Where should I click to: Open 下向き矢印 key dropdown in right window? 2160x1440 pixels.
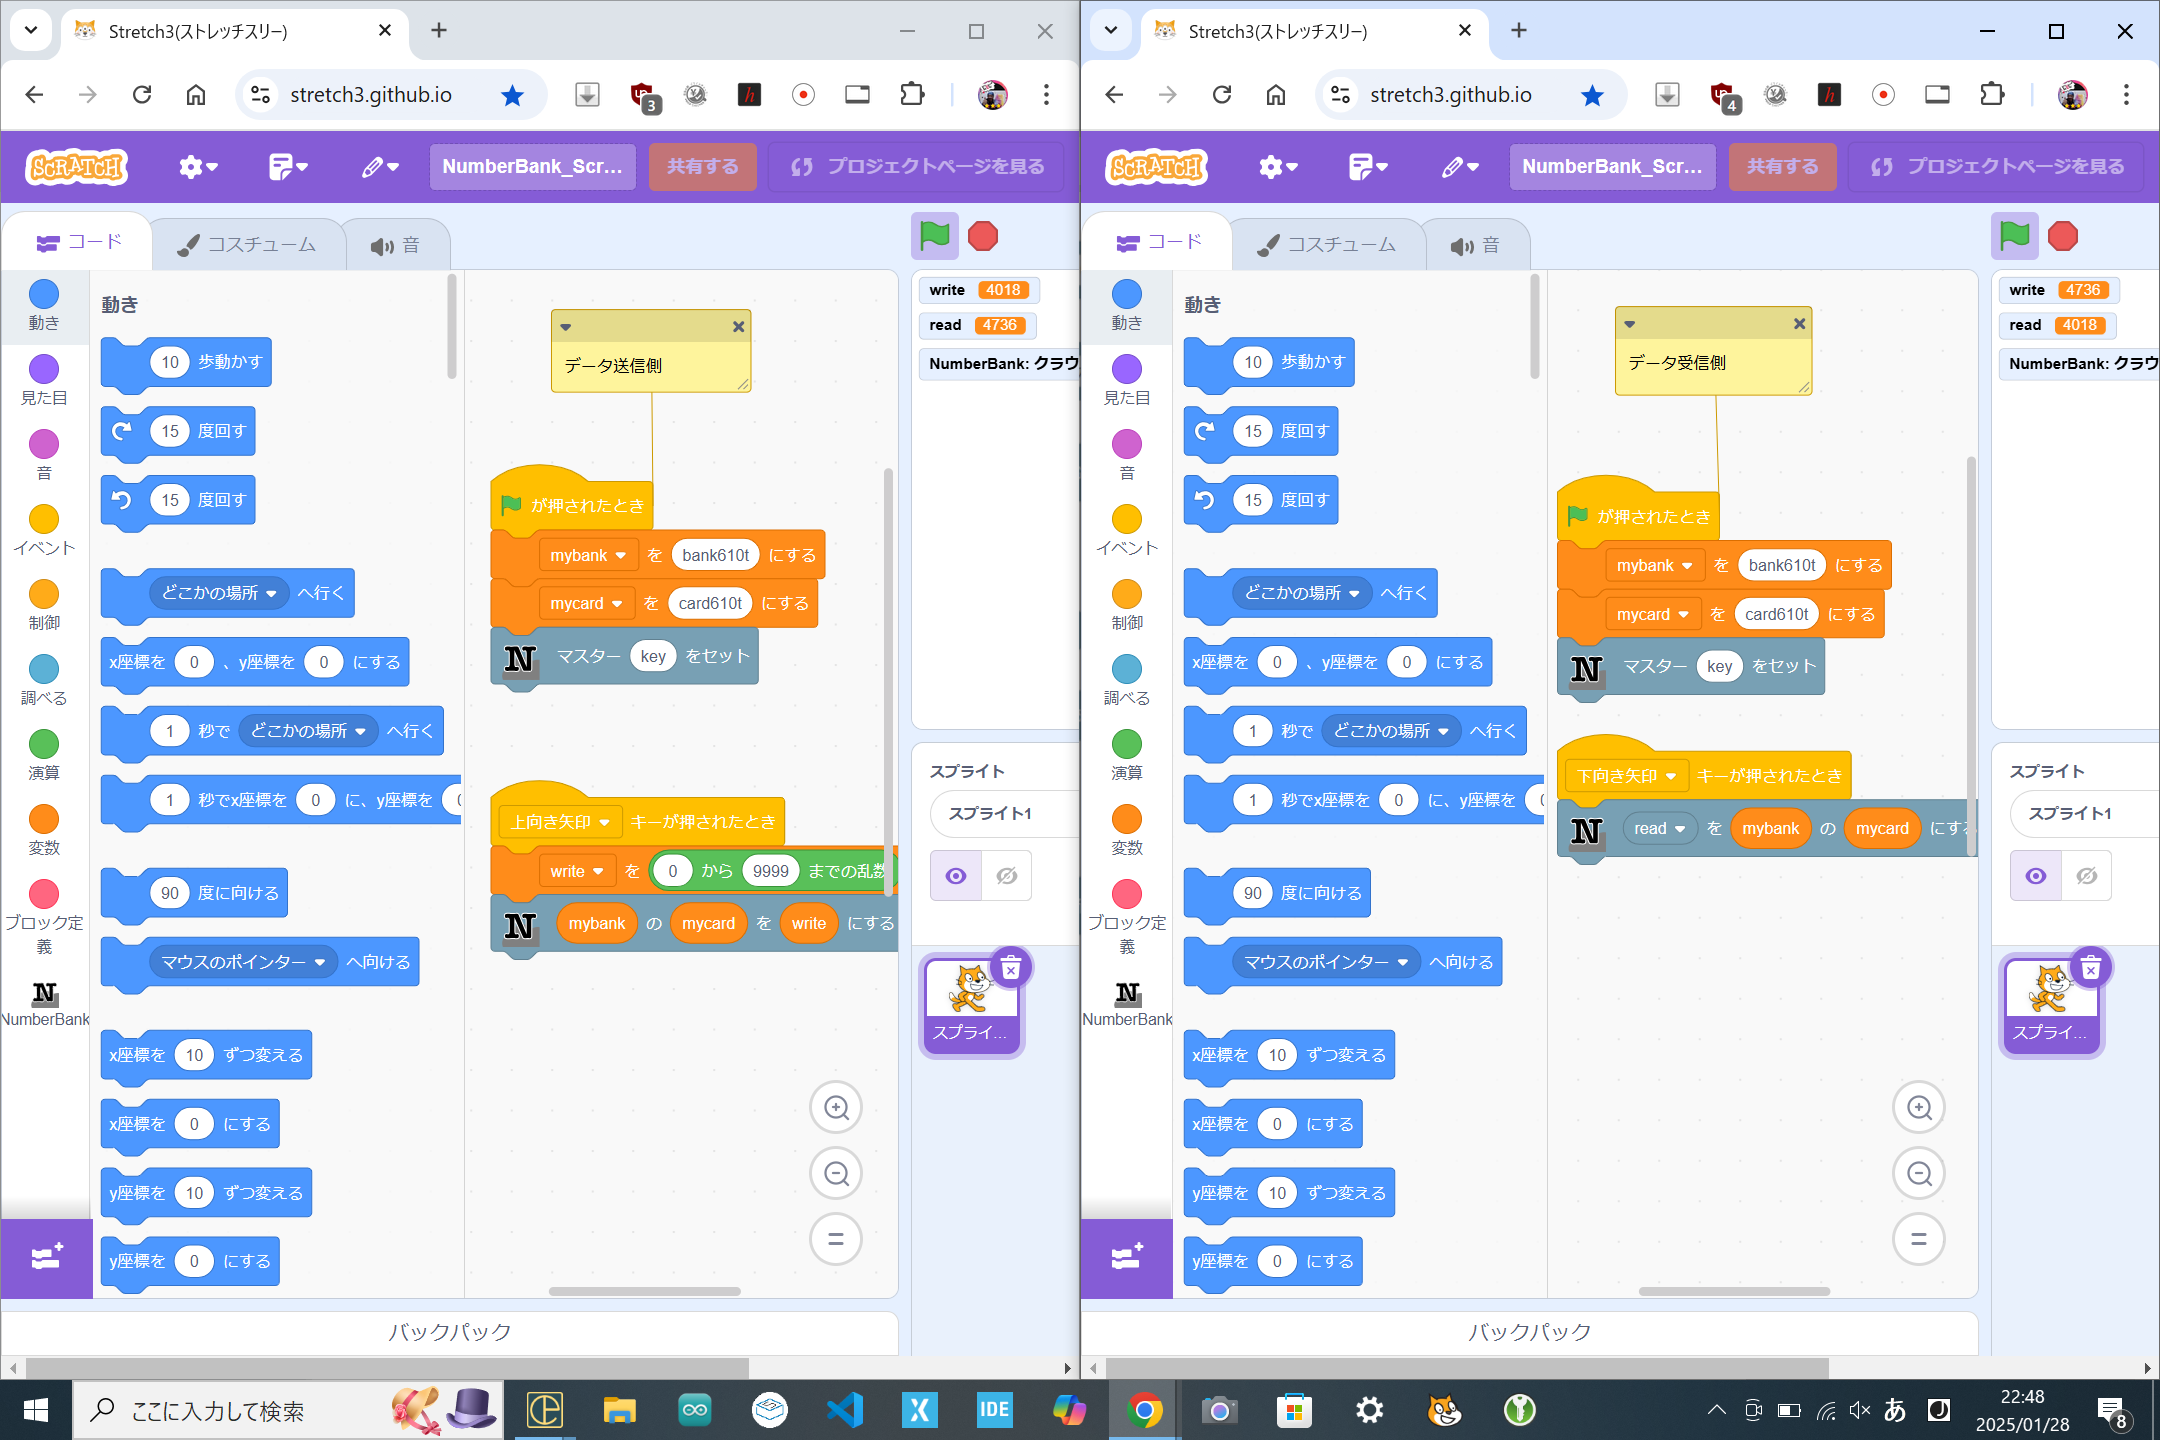(x=1670, y=776)
